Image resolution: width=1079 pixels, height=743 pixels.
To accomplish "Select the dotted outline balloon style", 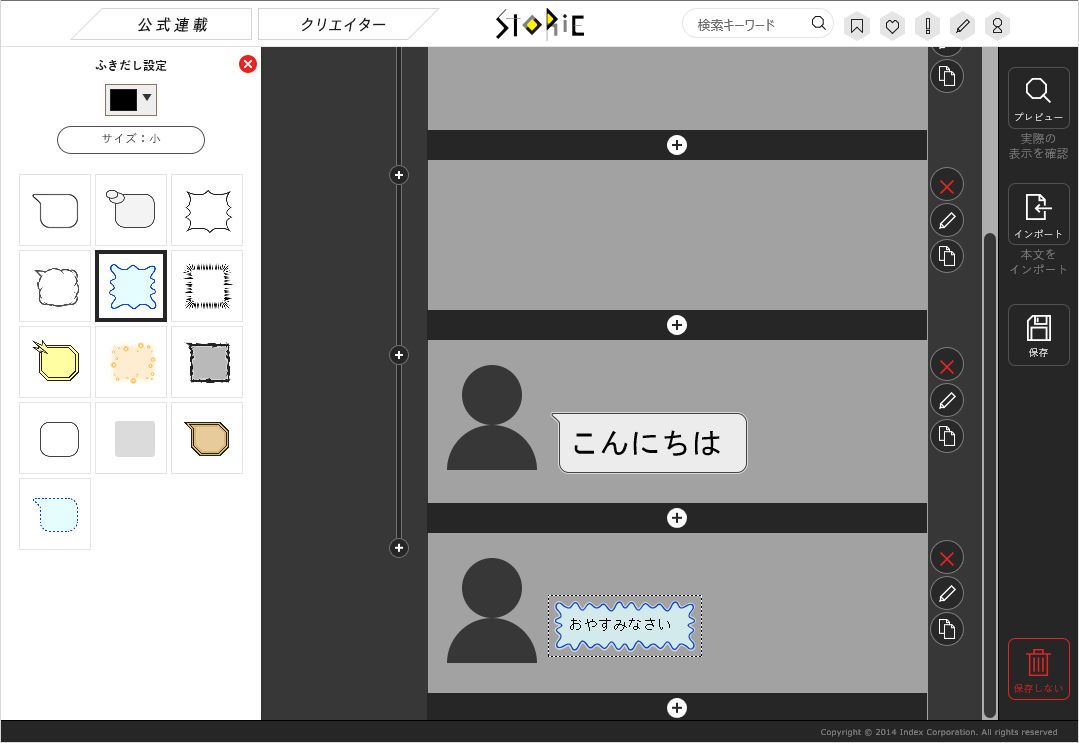I will pos(54,513).
